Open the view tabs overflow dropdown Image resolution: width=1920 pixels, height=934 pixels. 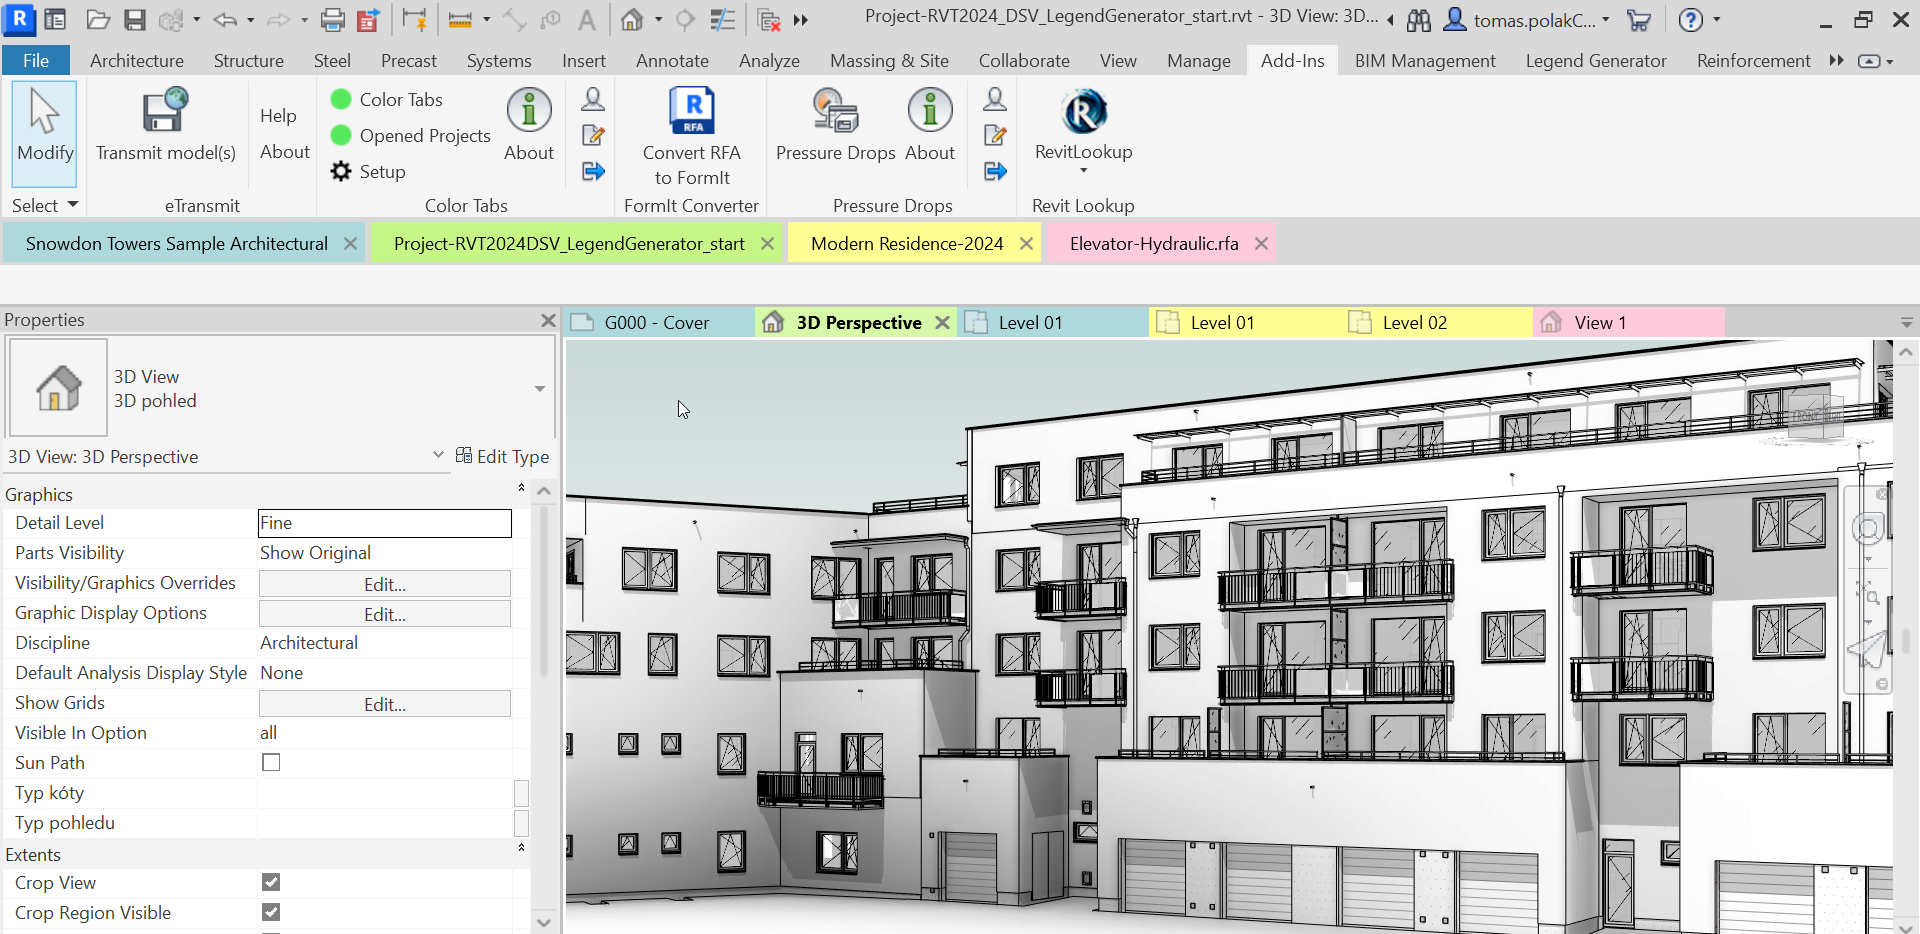click(1907, 323)
